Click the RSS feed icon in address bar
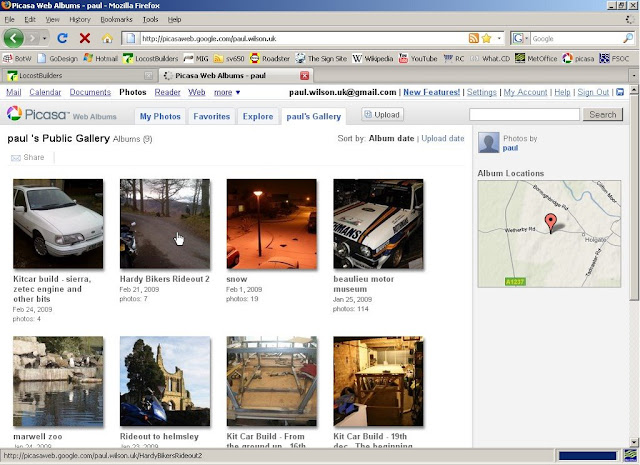640x465 pixels. (x=473, y=38)
